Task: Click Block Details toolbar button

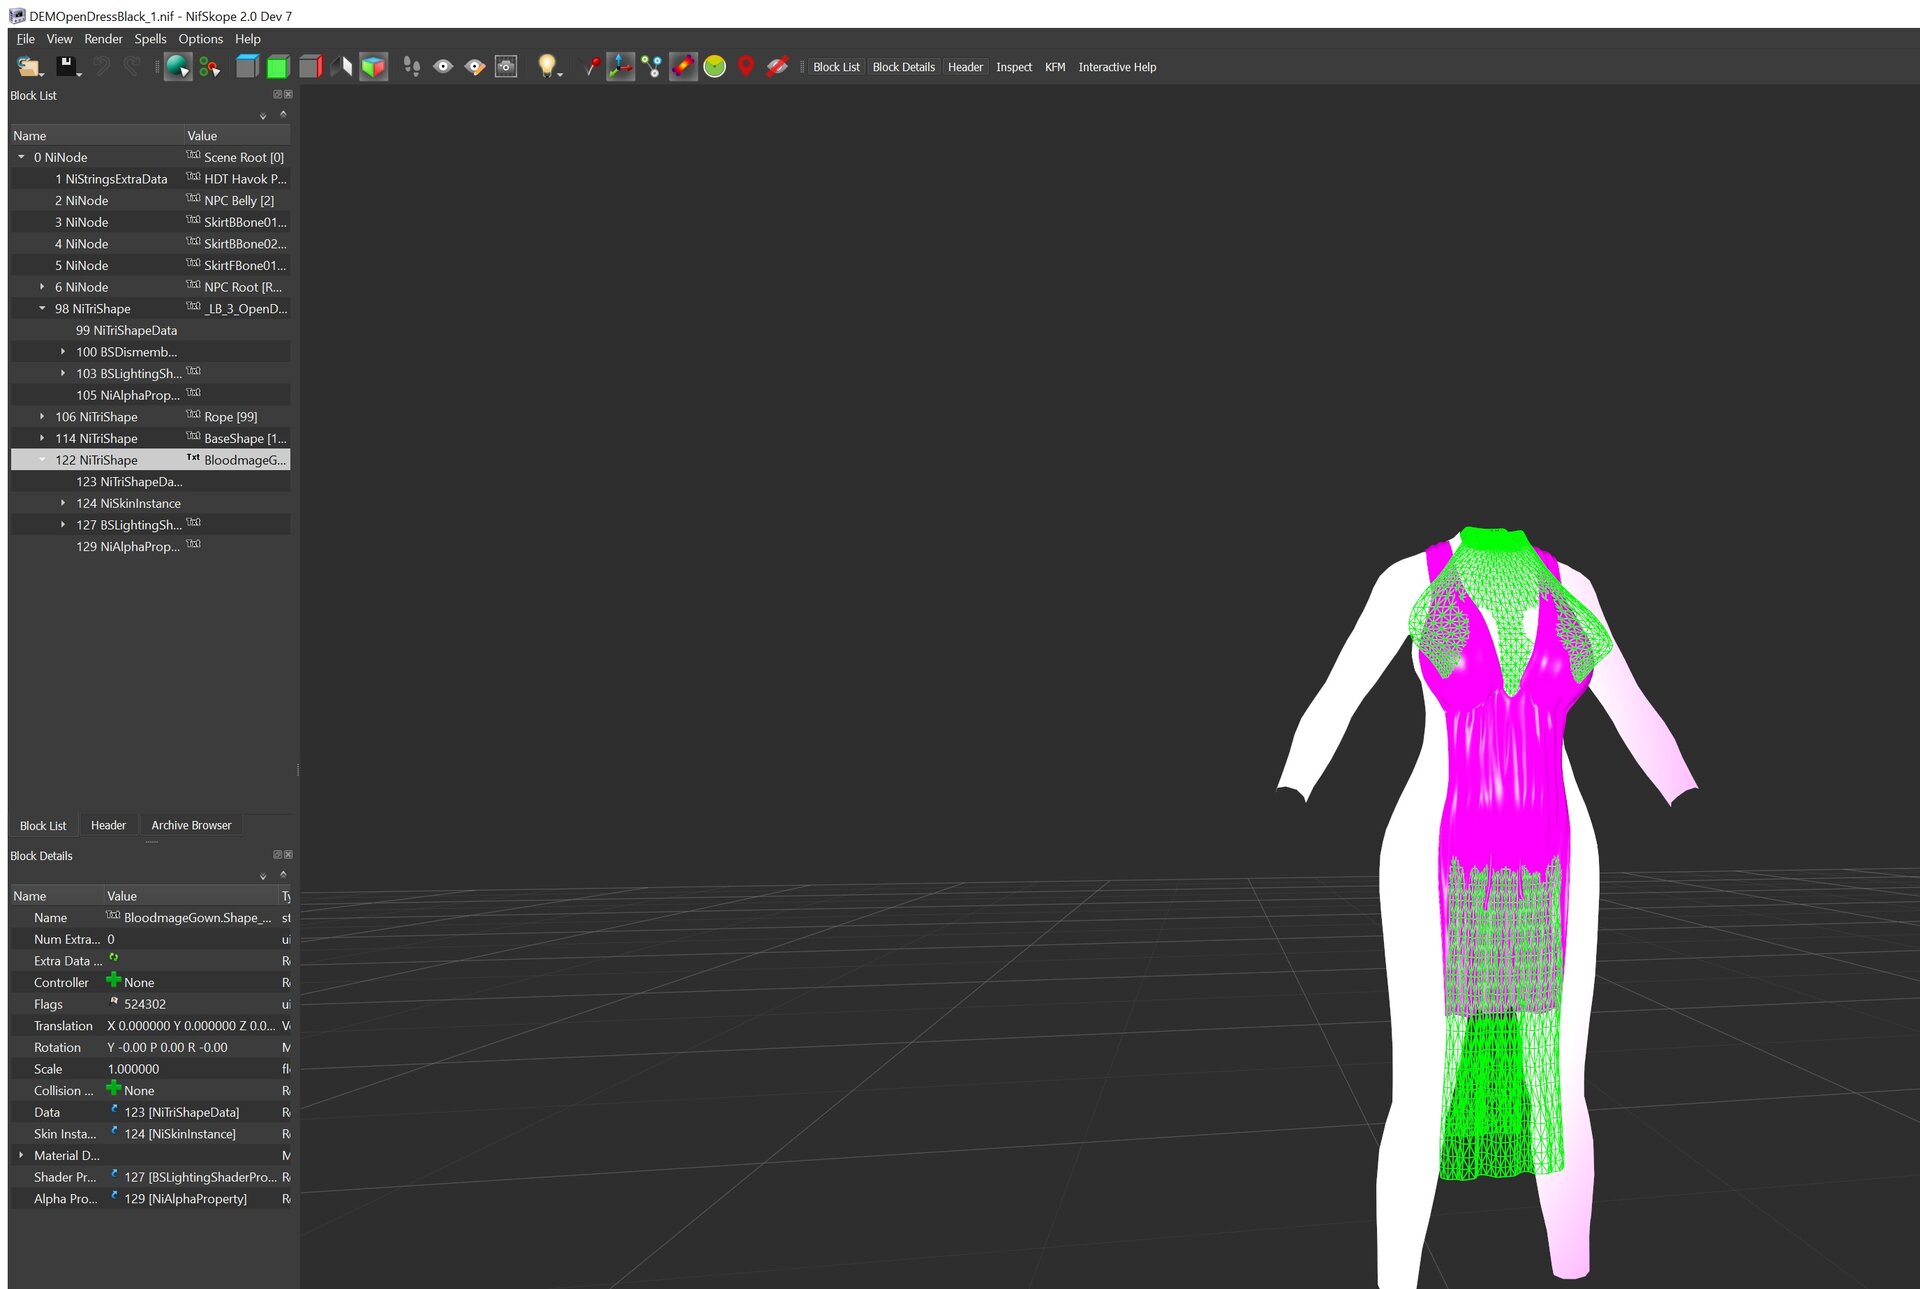Action: tap(904, 67)
